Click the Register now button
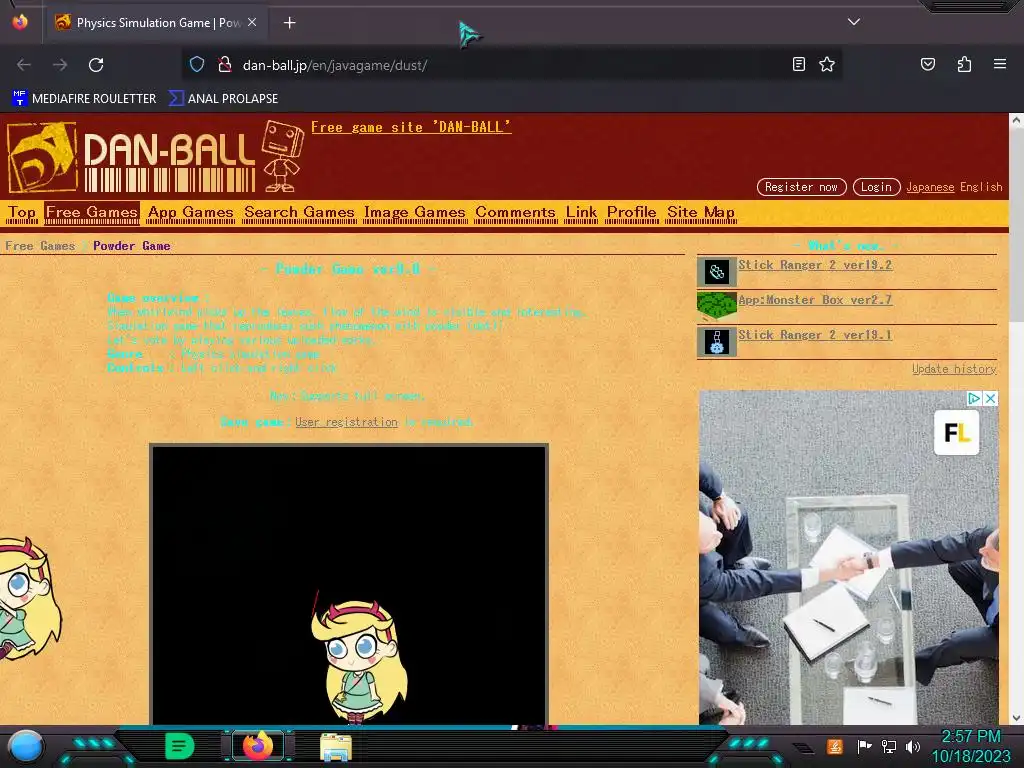This screenshot has height=768, width=1024. click(801, 187)
